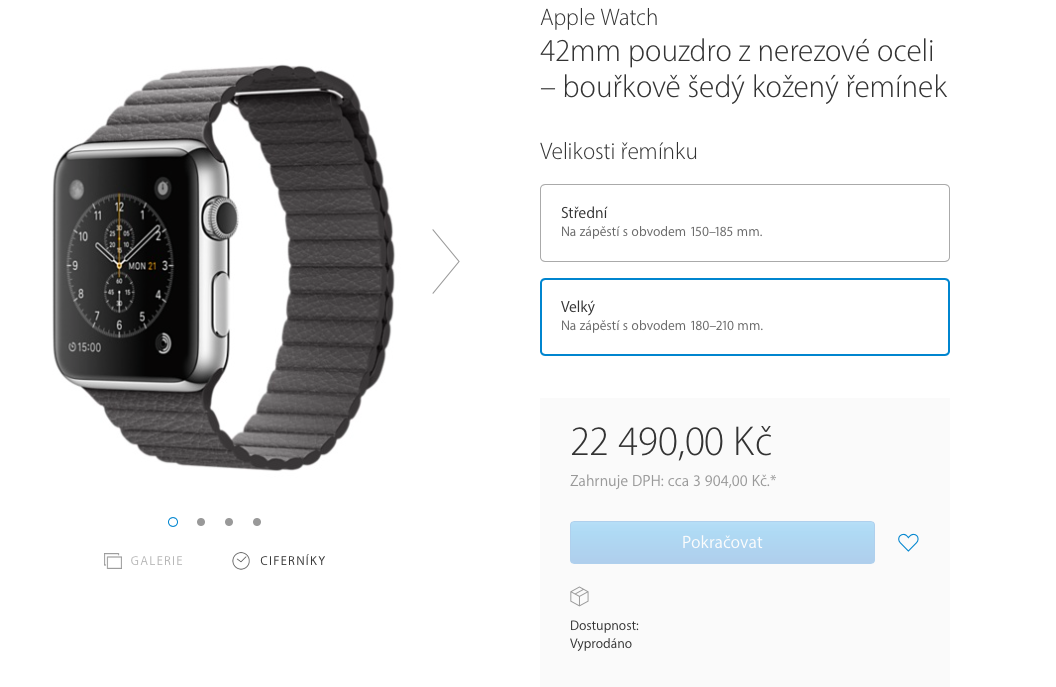
Task: Click the DPH tax note text
Action: [673, 481]
